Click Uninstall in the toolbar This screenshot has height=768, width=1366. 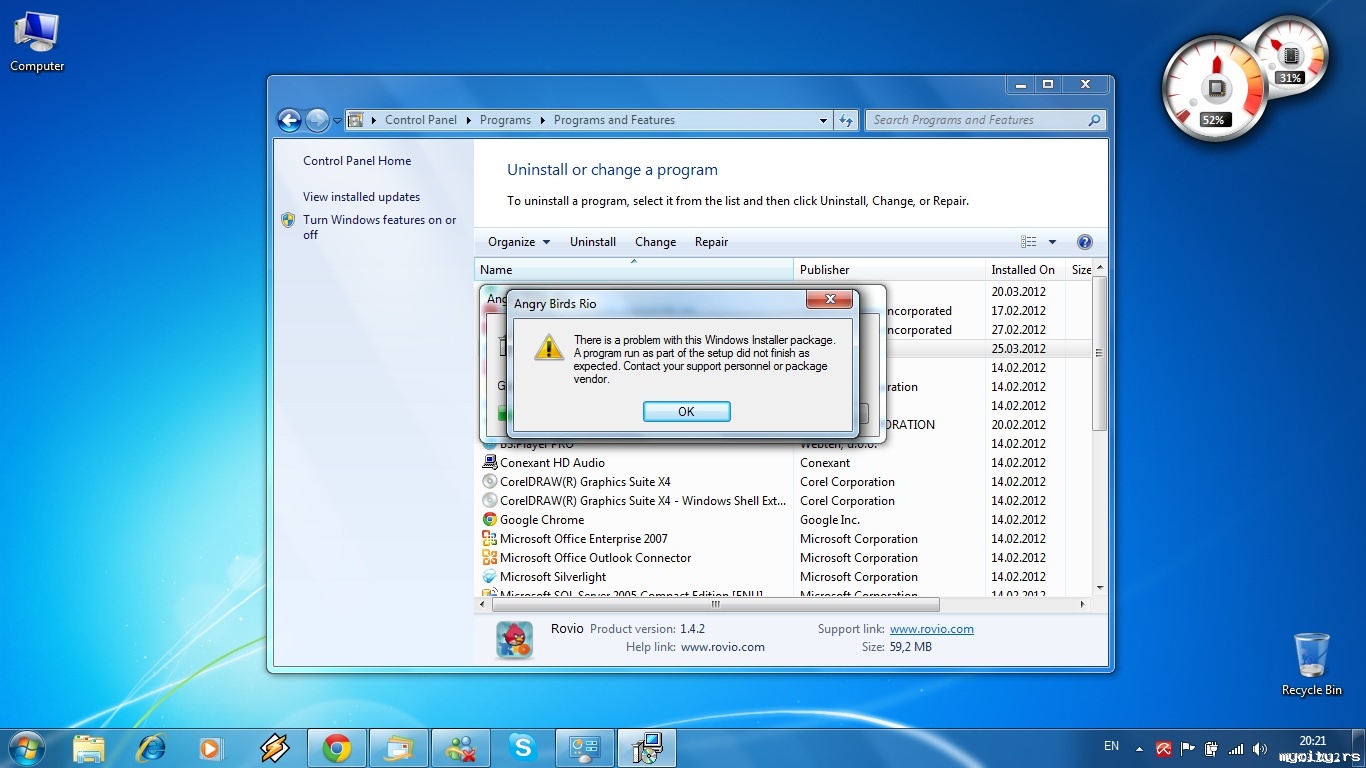pos(593,242)
